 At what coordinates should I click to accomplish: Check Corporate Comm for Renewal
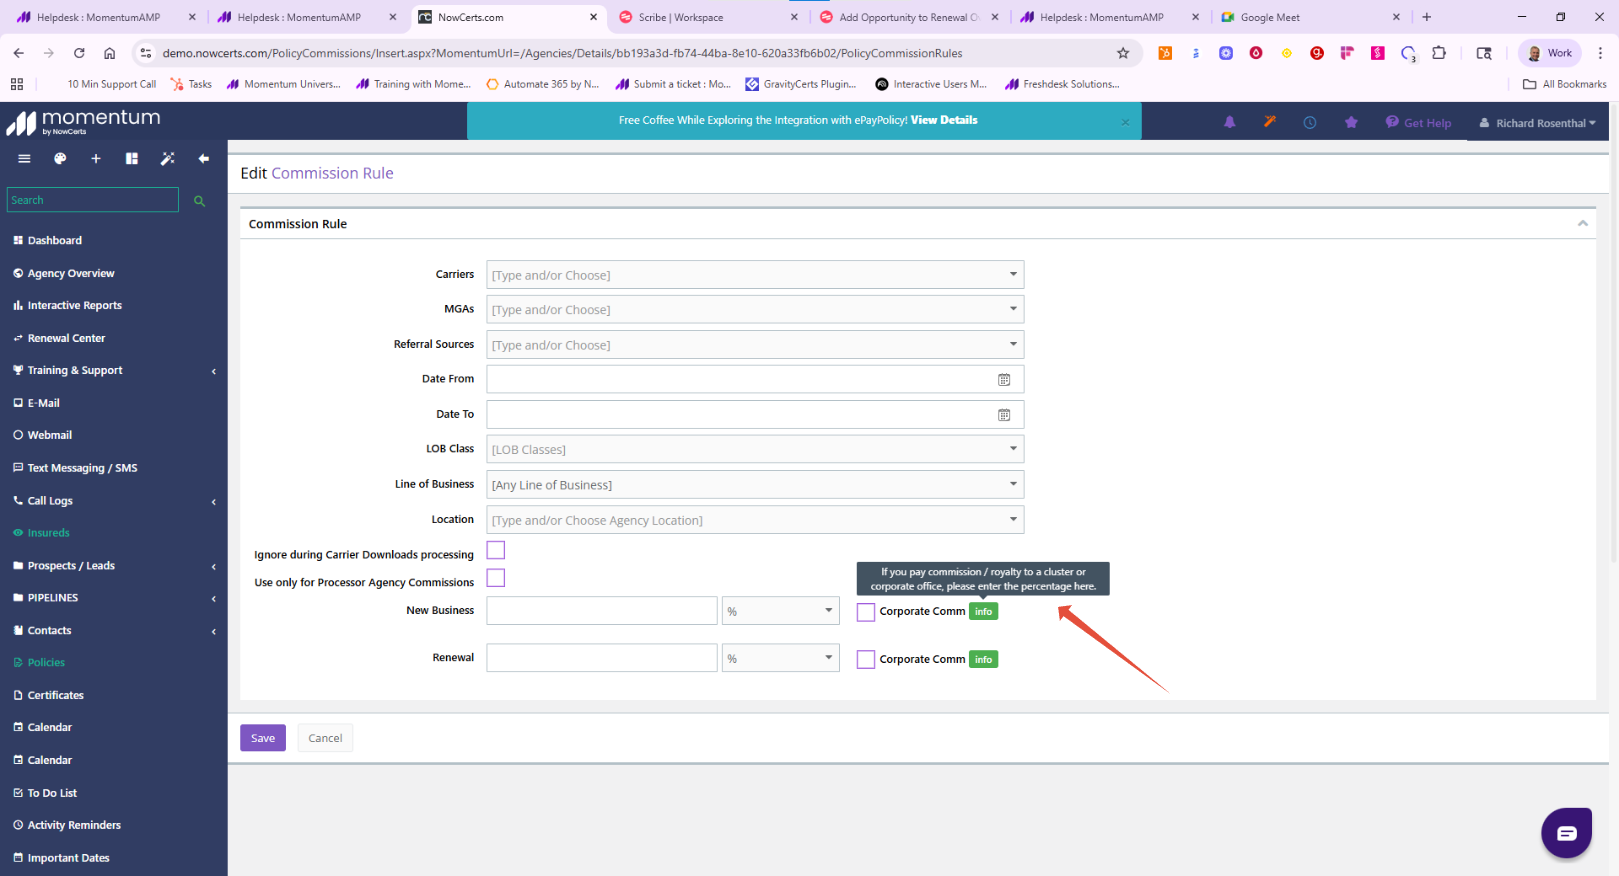click(866, 660)
